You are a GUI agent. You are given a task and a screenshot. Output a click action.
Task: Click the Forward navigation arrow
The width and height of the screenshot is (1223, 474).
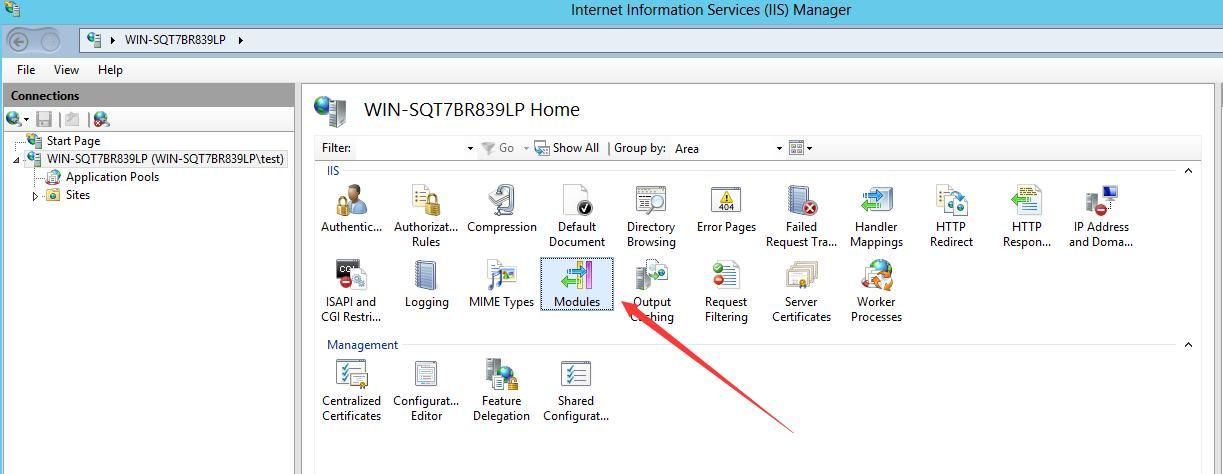coord(50,41)
